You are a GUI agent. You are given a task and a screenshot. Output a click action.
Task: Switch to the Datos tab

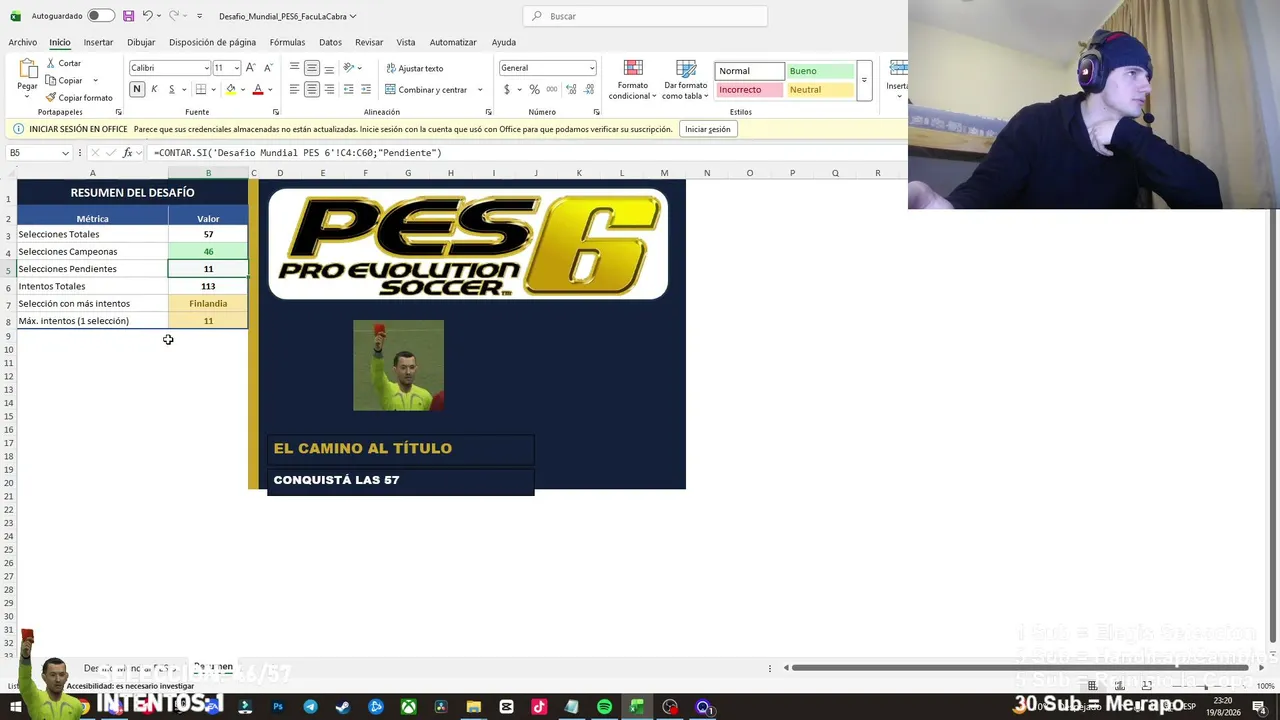coord(330,42)
